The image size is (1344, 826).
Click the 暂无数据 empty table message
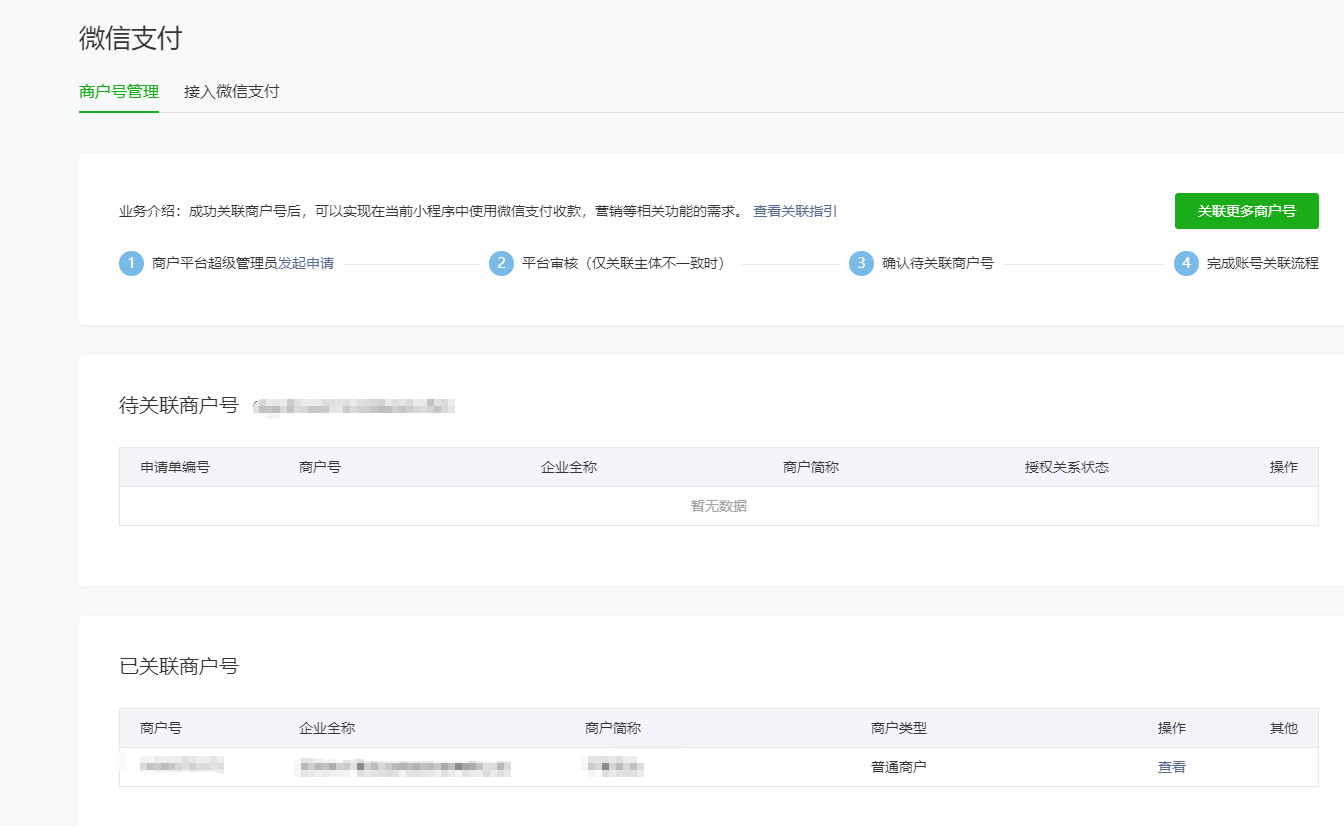click(719, 506)
